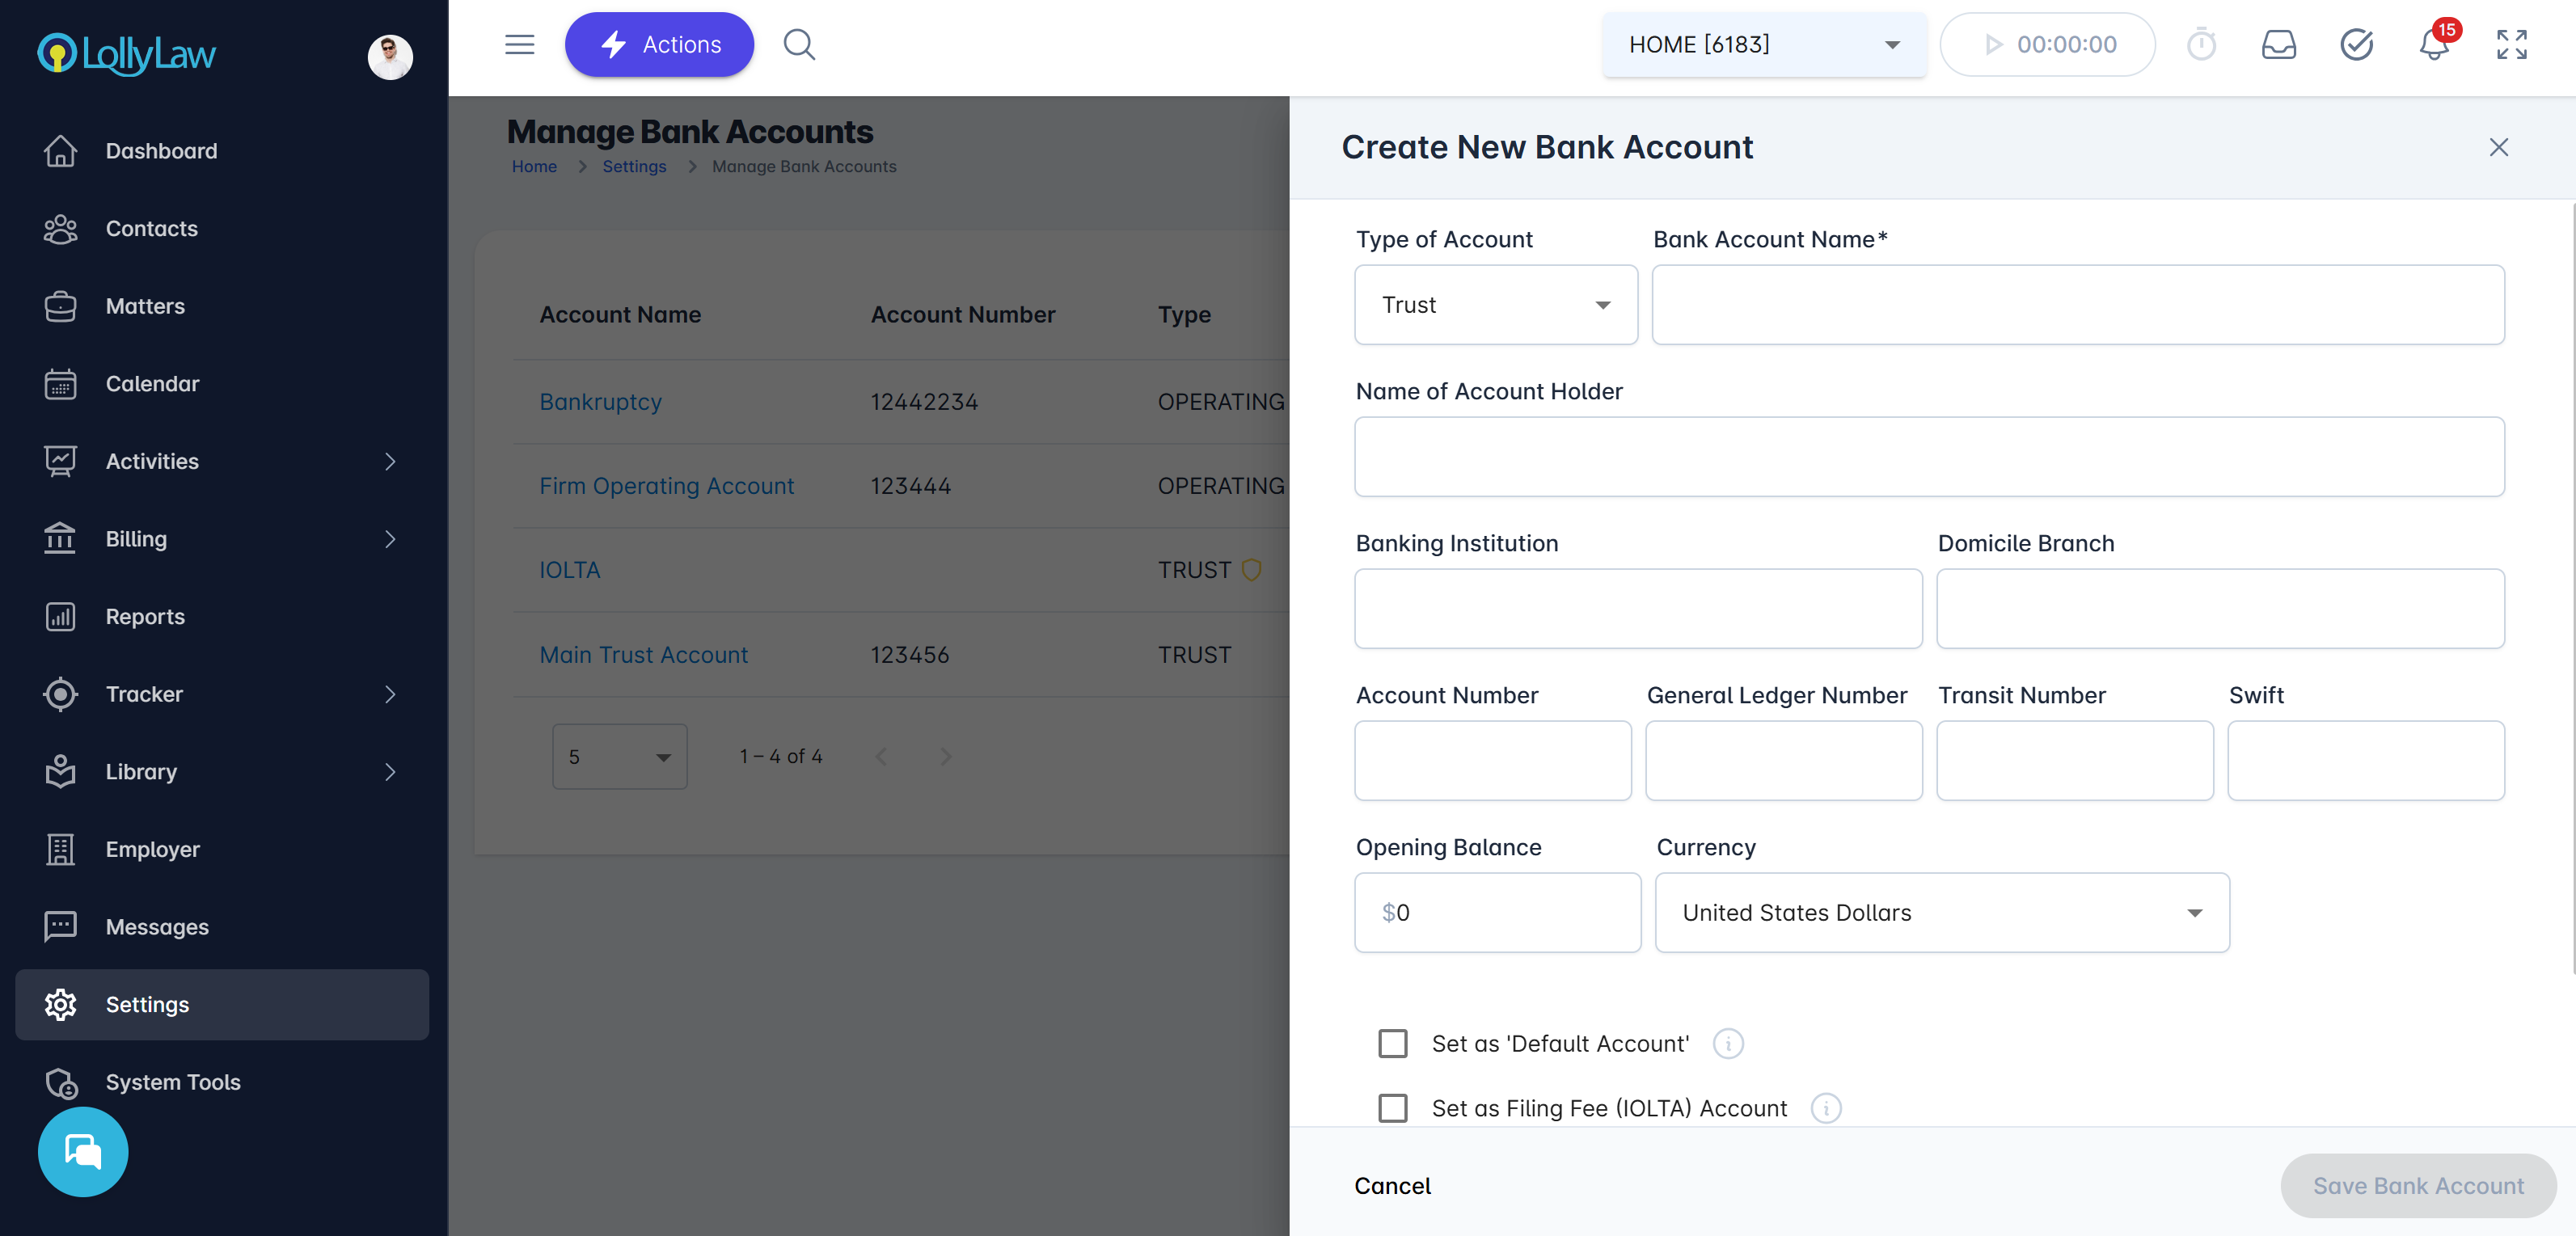Viewport: 2576px width, 1236px height.
Task: Click the Actions button
Action: tap(659, 44)
